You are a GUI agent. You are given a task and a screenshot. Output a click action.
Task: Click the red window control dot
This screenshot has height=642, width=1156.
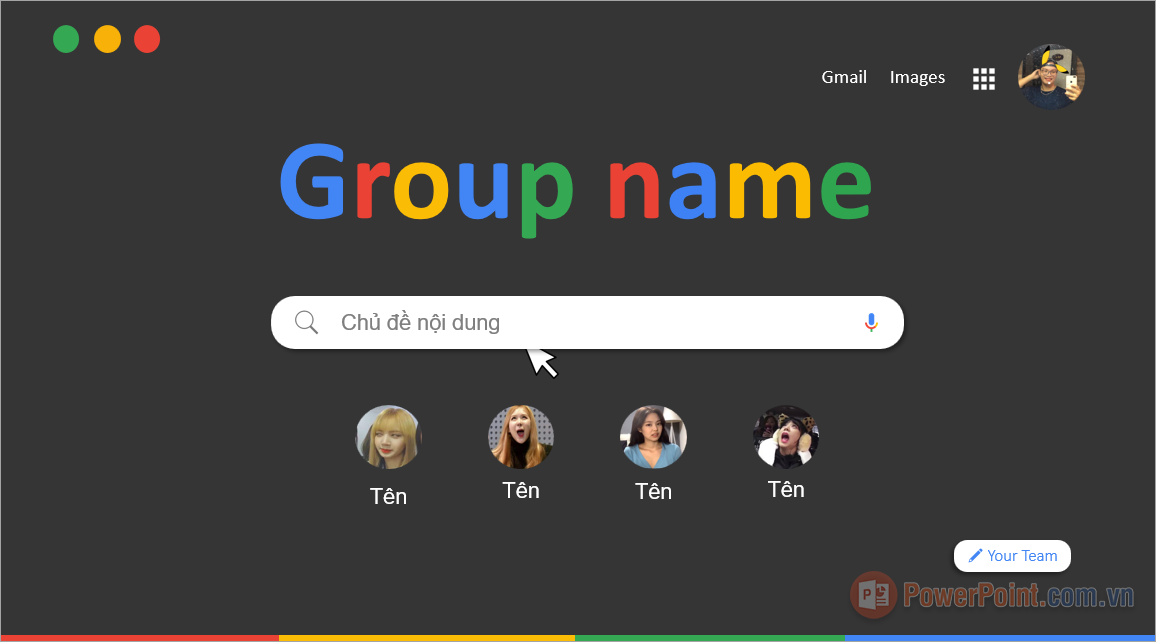(147, 39)
